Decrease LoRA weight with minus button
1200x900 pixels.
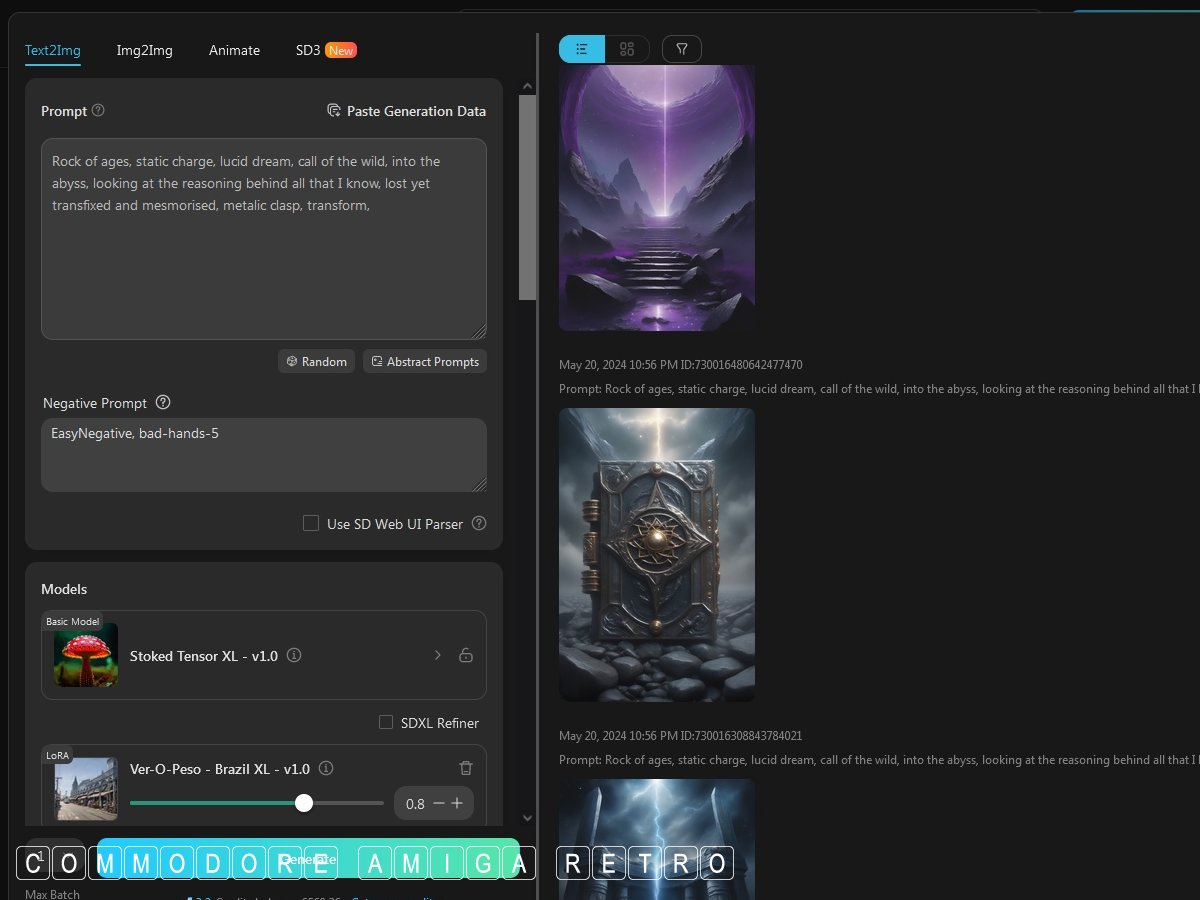pos(438,803)
